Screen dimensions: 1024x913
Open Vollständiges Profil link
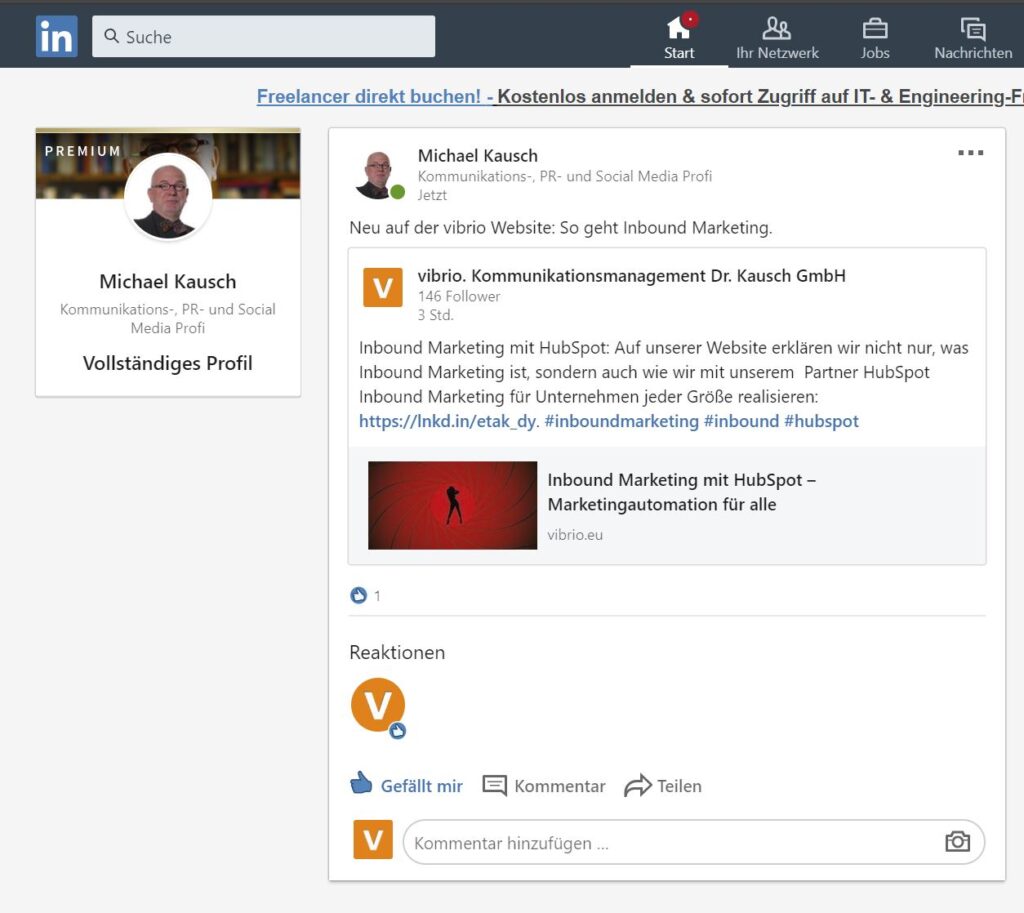pyautogui.click(x=168, y=363)
